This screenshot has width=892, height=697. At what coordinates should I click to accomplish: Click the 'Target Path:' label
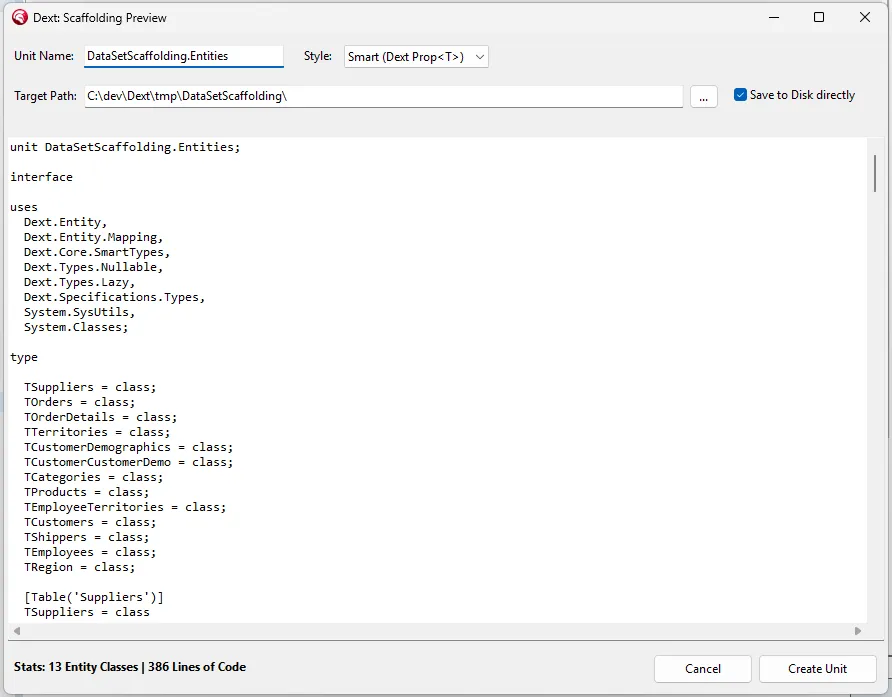coord(46,96)
